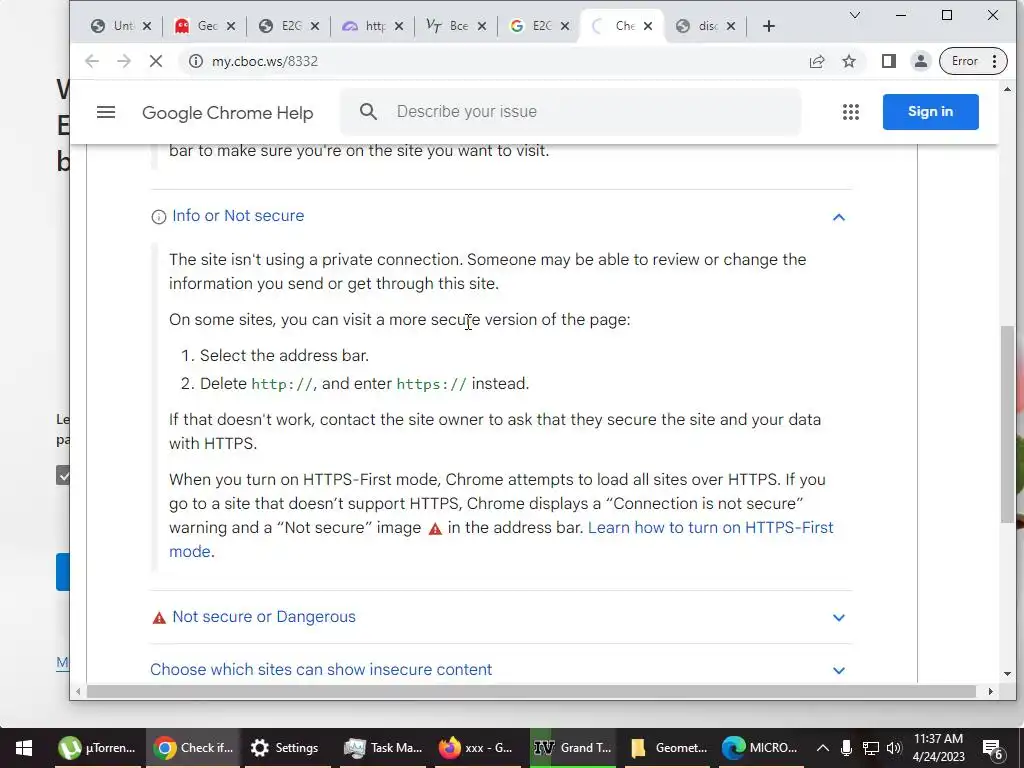This screenshot has height=768, width=1024.
Task: Open the volume tray icon
Action: pos(894,748)
